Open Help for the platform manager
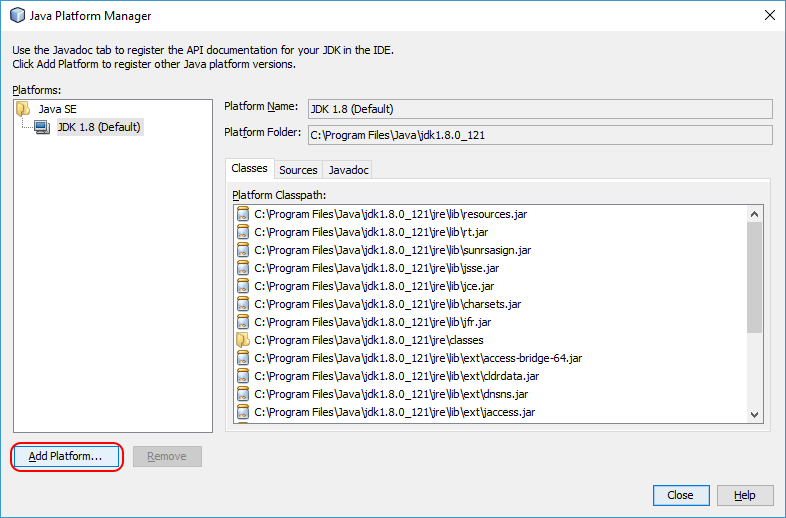Screen dimensions: 786x518 744,495
